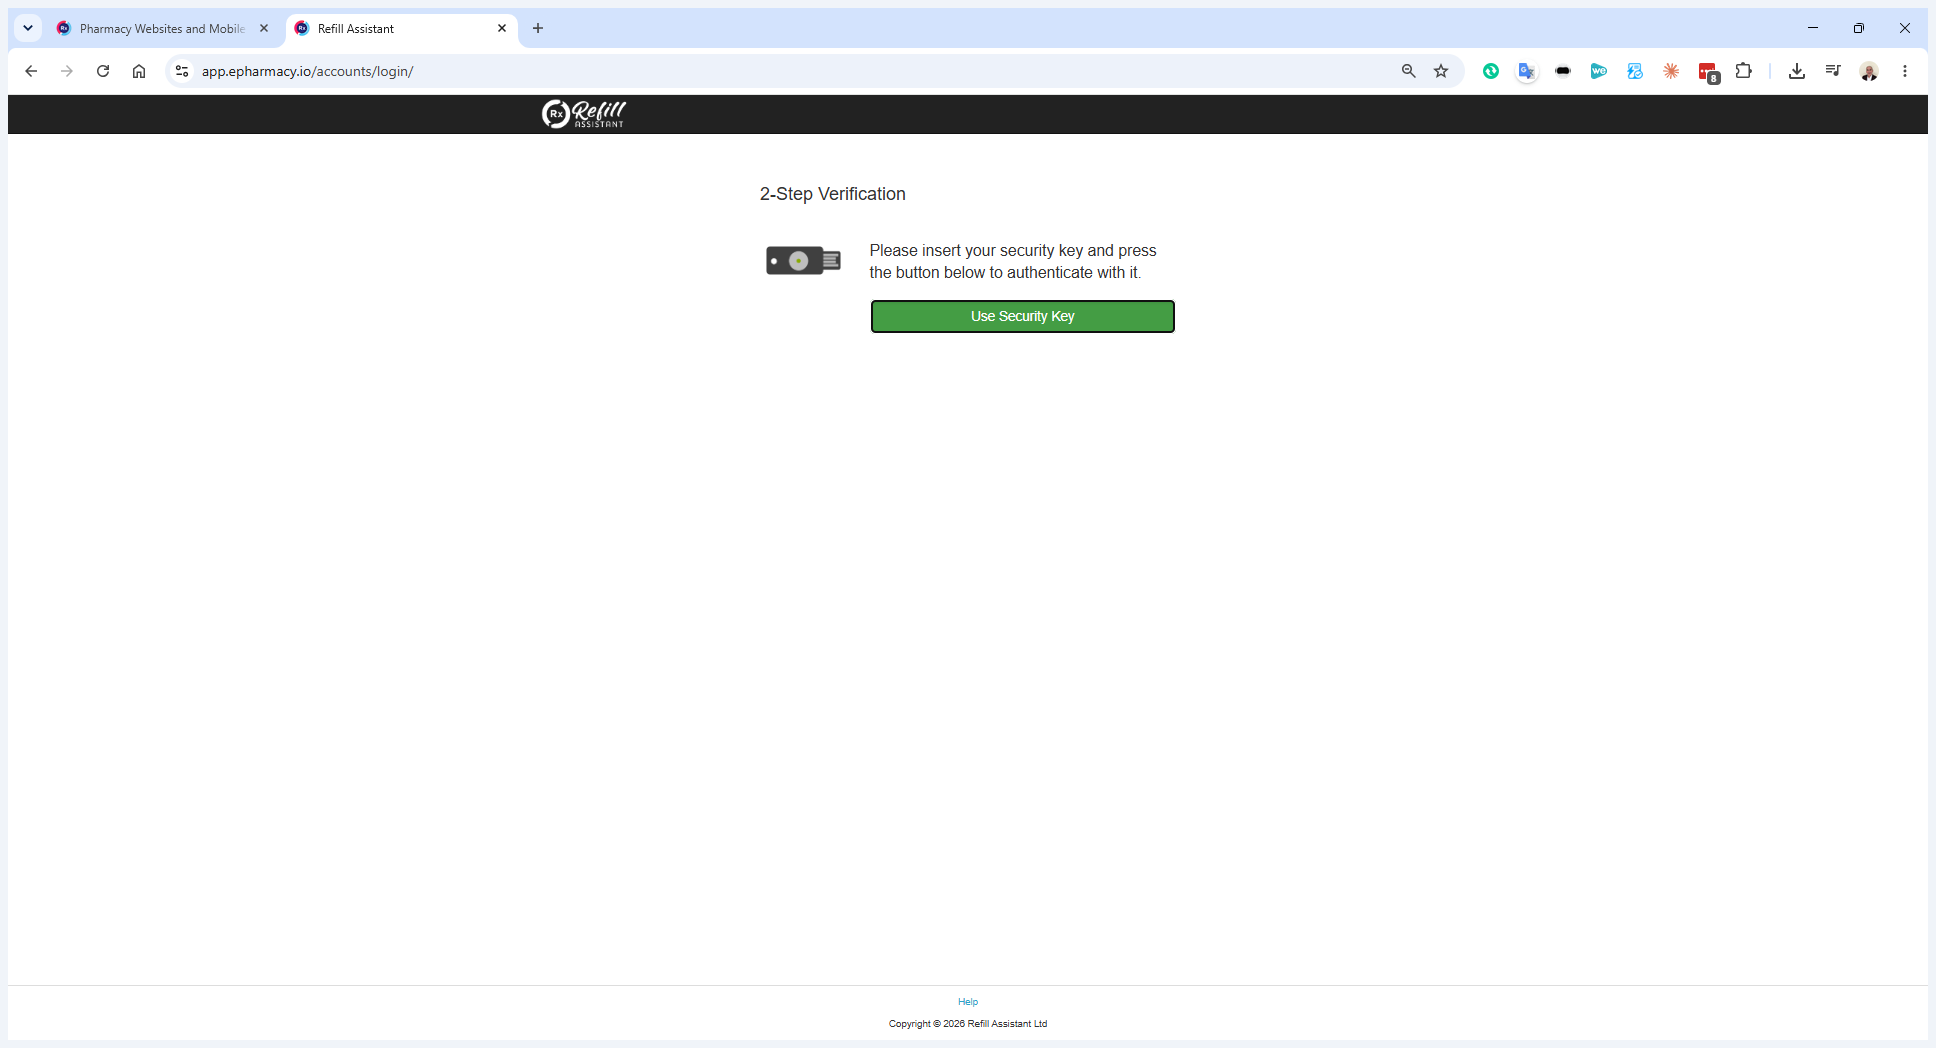Open the Extensions puzzle menu
1936x1048 pixels.
point(1744,71)
